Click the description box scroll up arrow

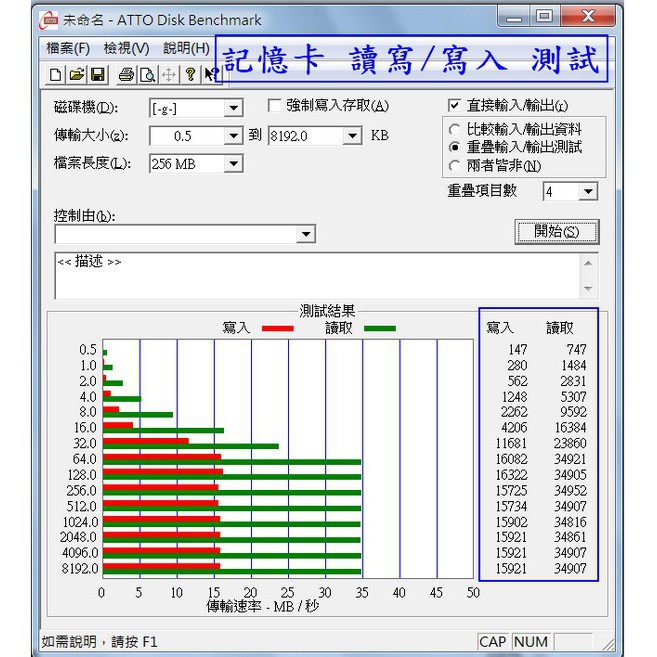click(588, 264)
